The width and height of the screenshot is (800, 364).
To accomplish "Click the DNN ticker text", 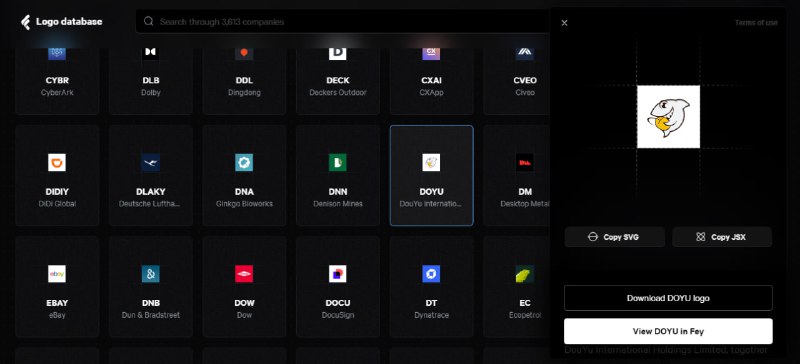I will 338,191.
